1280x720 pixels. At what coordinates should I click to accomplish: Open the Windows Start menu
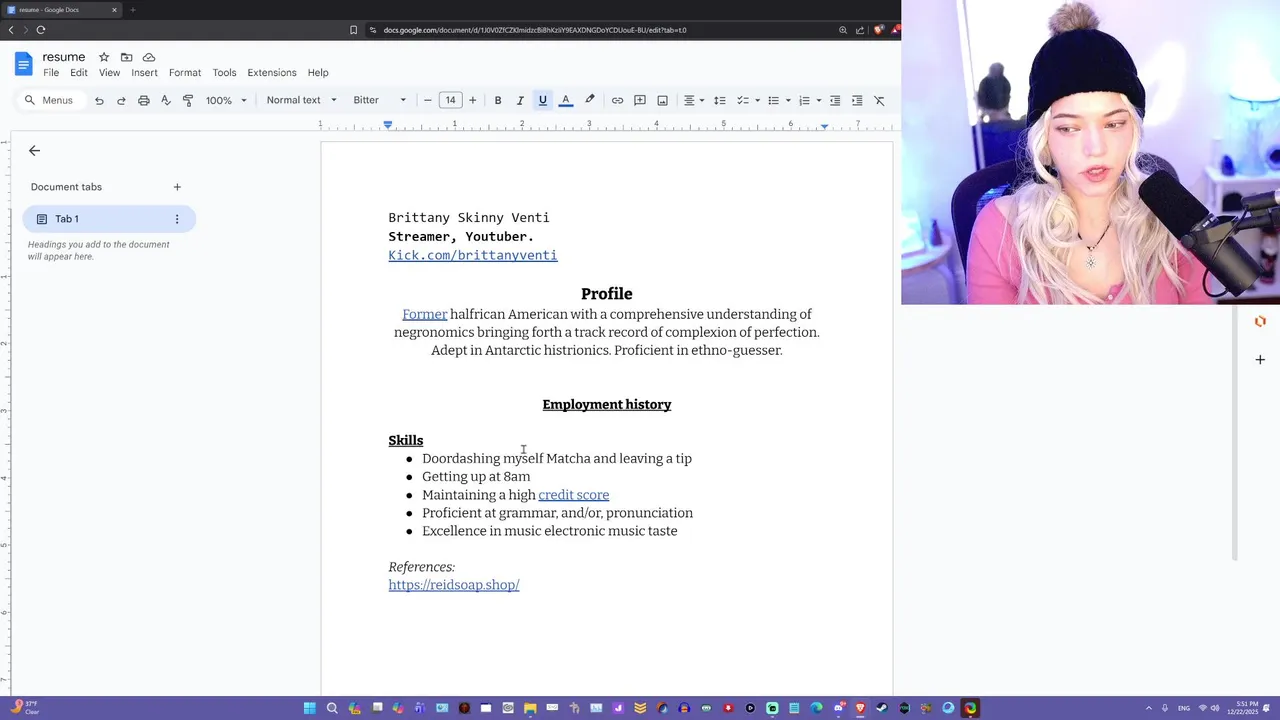[310, 708]
